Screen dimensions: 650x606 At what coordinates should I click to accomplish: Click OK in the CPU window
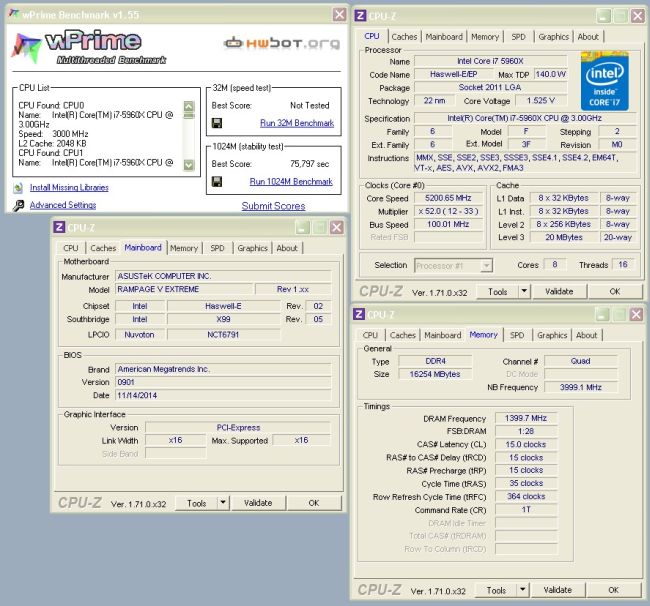coord(615,292)
